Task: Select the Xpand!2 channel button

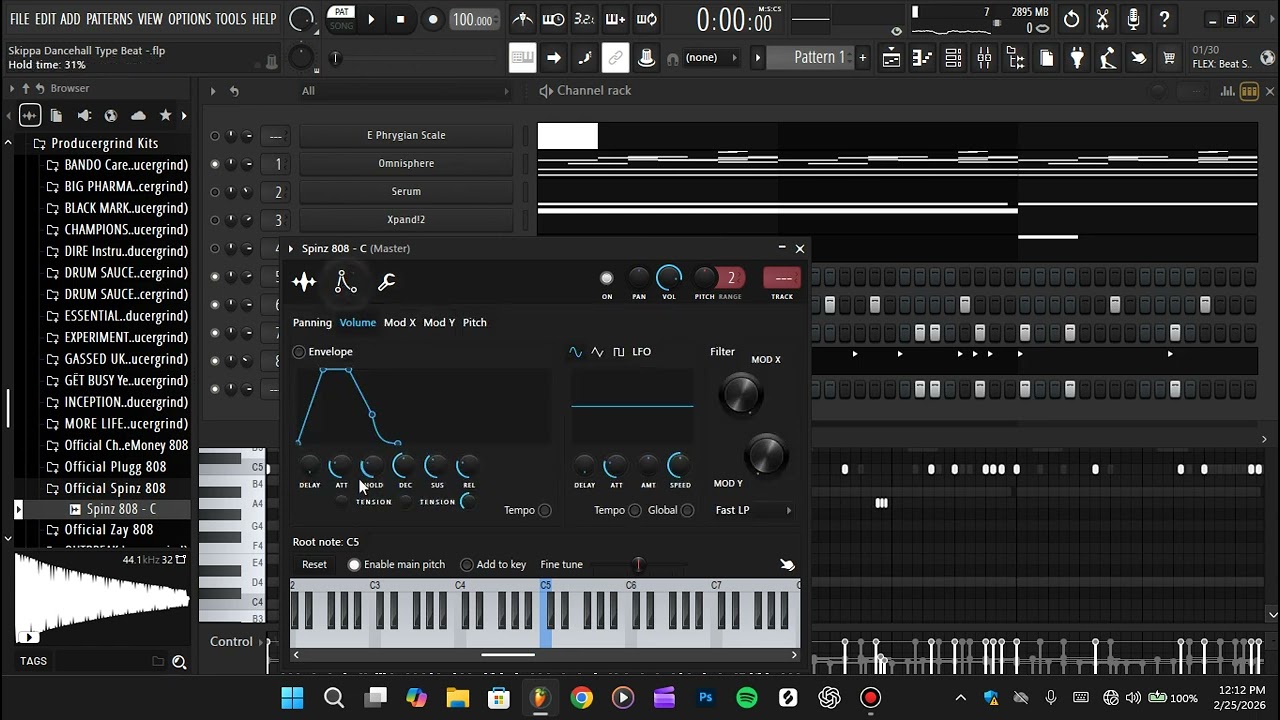Action: click(x=406, y=219)
